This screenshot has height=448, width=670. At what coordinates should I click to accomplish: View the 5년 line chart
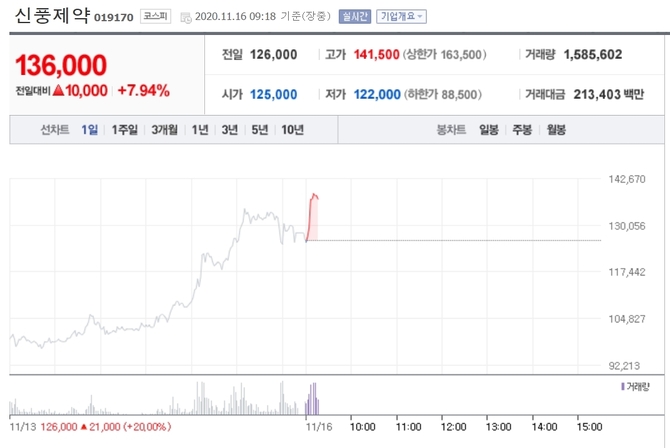(x=260, y=130)
